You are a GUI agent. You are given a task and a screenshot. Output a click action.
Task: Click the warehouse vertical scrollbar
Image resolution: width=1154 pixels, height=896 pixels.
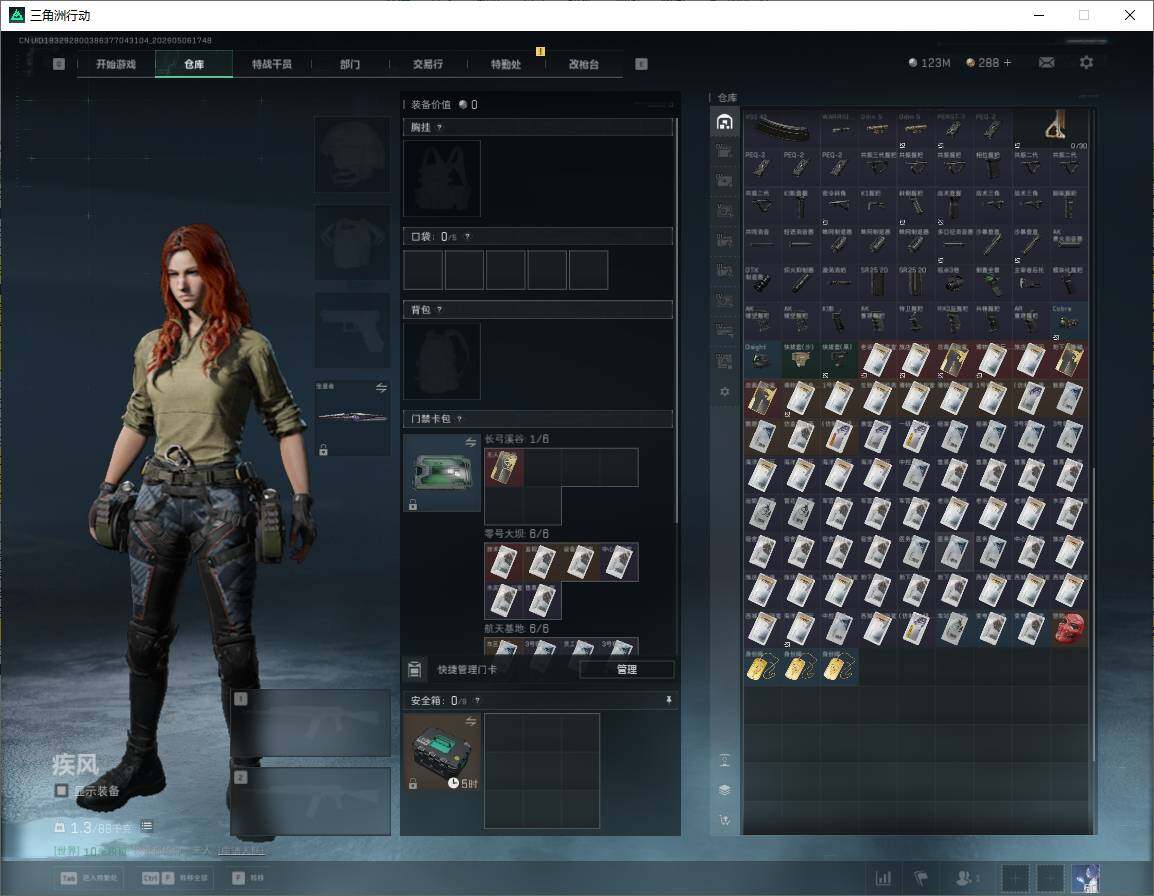[1094, 615]
